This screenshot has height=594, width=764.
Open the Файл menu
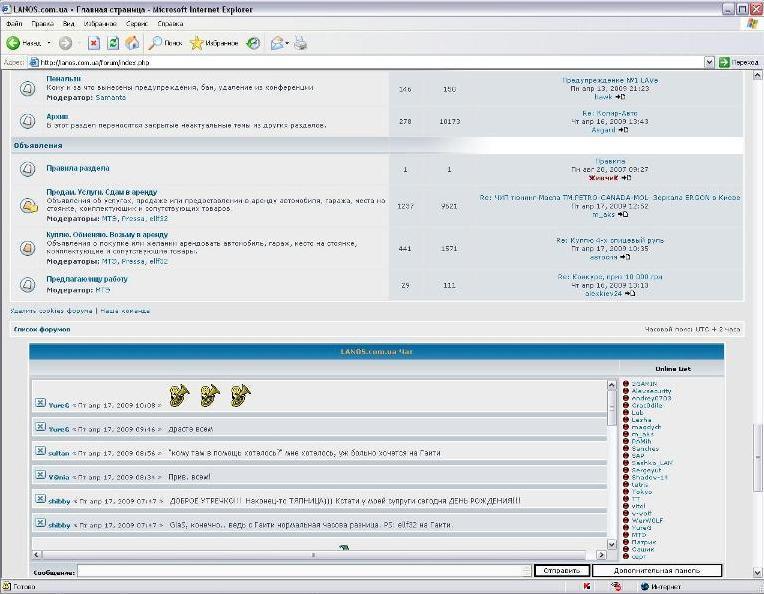coord(14,23)
